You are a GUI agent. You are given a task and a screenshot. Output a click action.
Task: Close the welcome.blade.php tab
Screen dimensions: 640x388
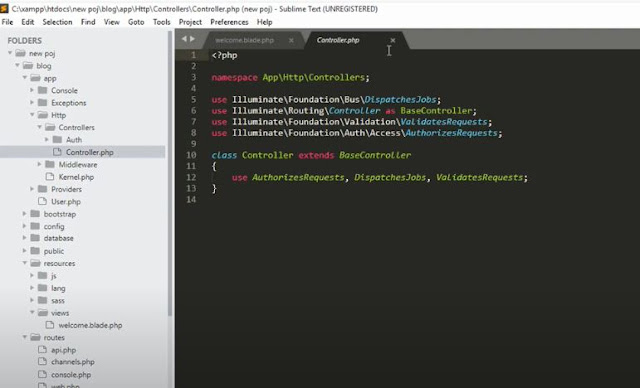click(291, 40)
